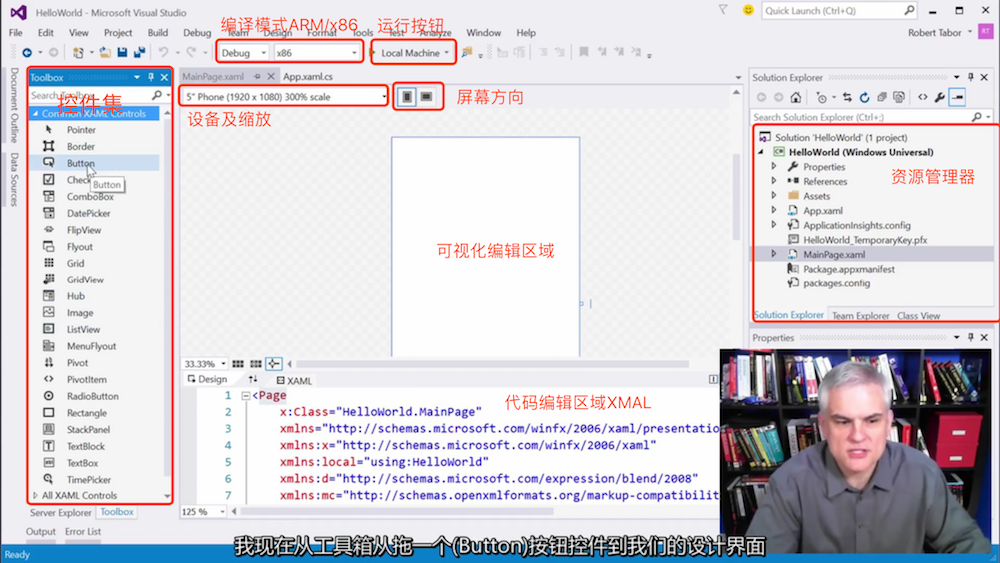This screenshot has width=1000, height=563.
Task: Toggle snapping to snaplines icon
Action: pos(274,363)
